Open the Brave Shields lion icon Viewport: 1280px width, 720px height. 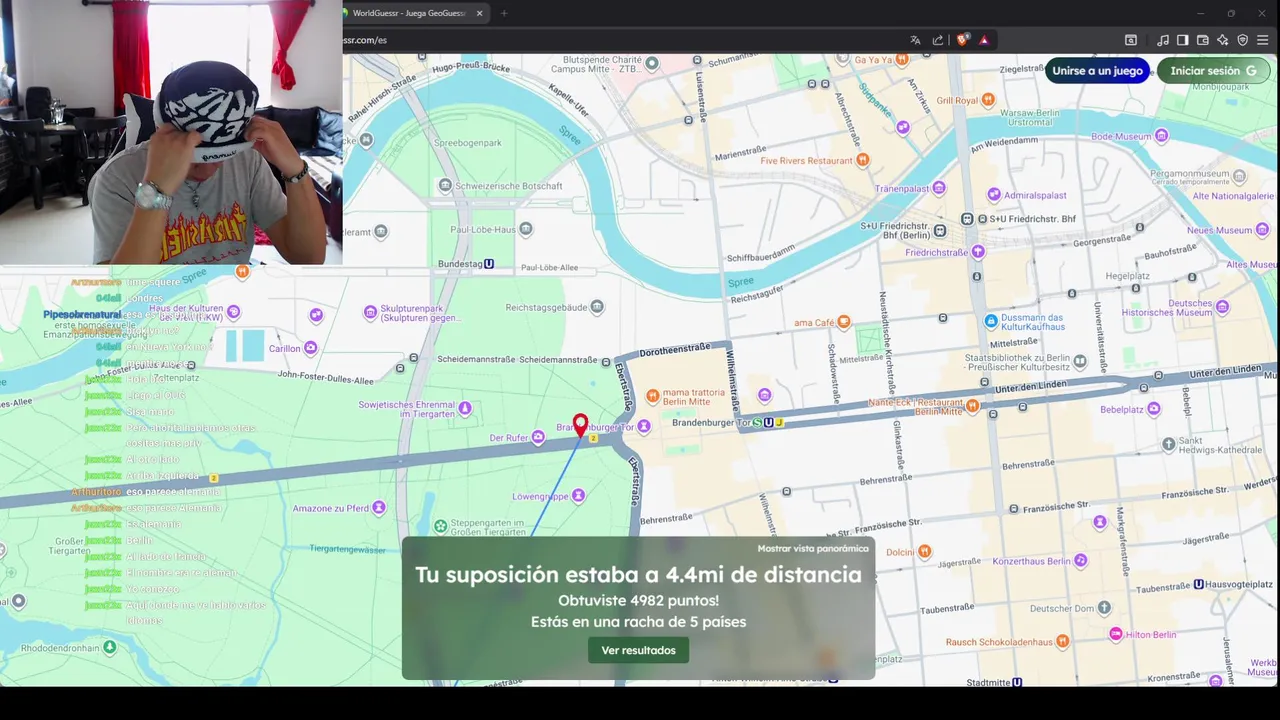(x=962, y=40)
